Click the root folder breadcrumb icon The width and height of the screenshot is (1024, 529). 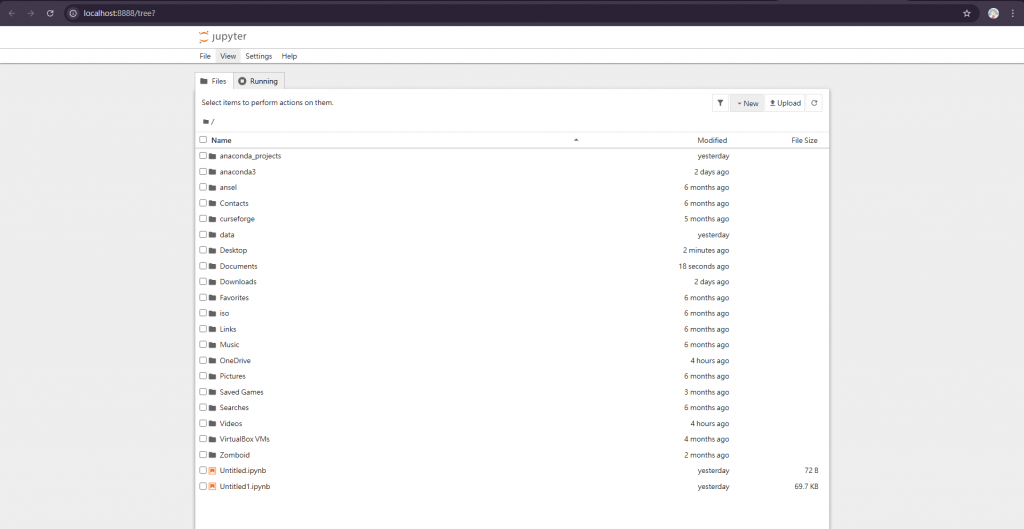(206, 121)
